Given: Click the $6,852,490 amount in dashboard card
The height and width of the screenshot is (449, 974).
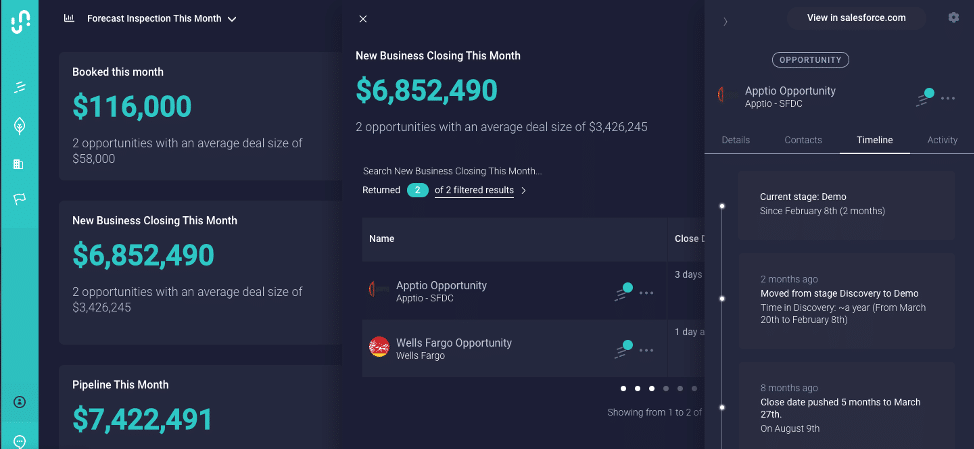Looking at the screenshot, I should (143, 255).
